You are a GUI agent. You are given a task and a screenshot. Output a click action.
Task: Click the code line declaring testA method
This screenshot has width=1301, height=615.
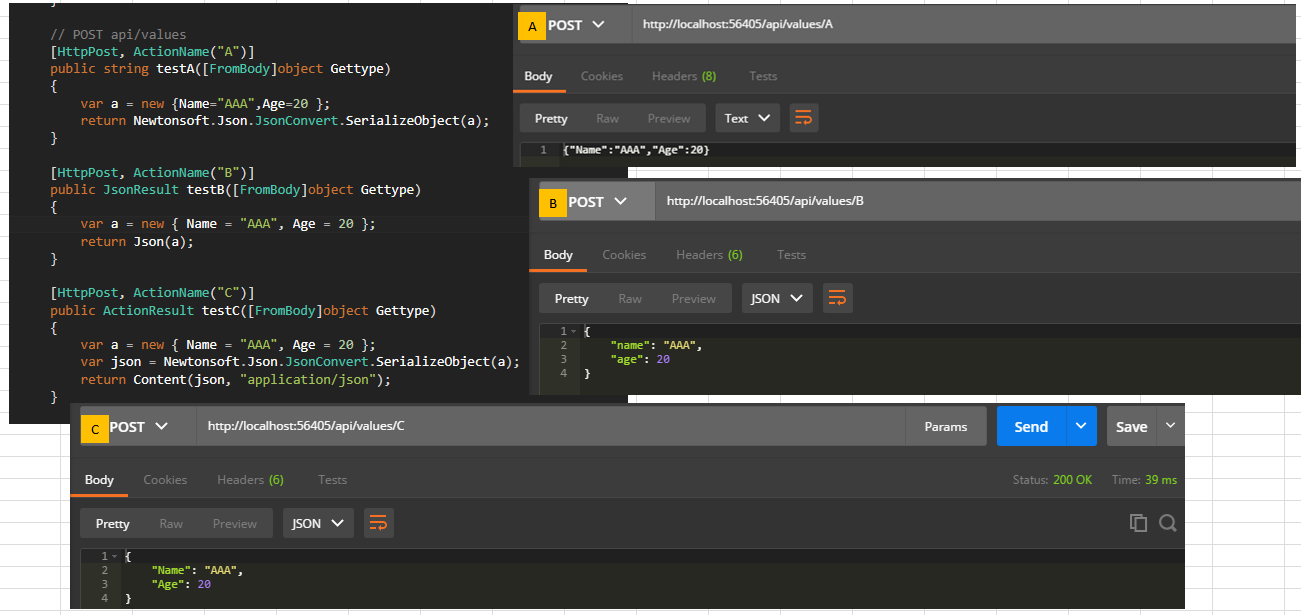(220, 69)
